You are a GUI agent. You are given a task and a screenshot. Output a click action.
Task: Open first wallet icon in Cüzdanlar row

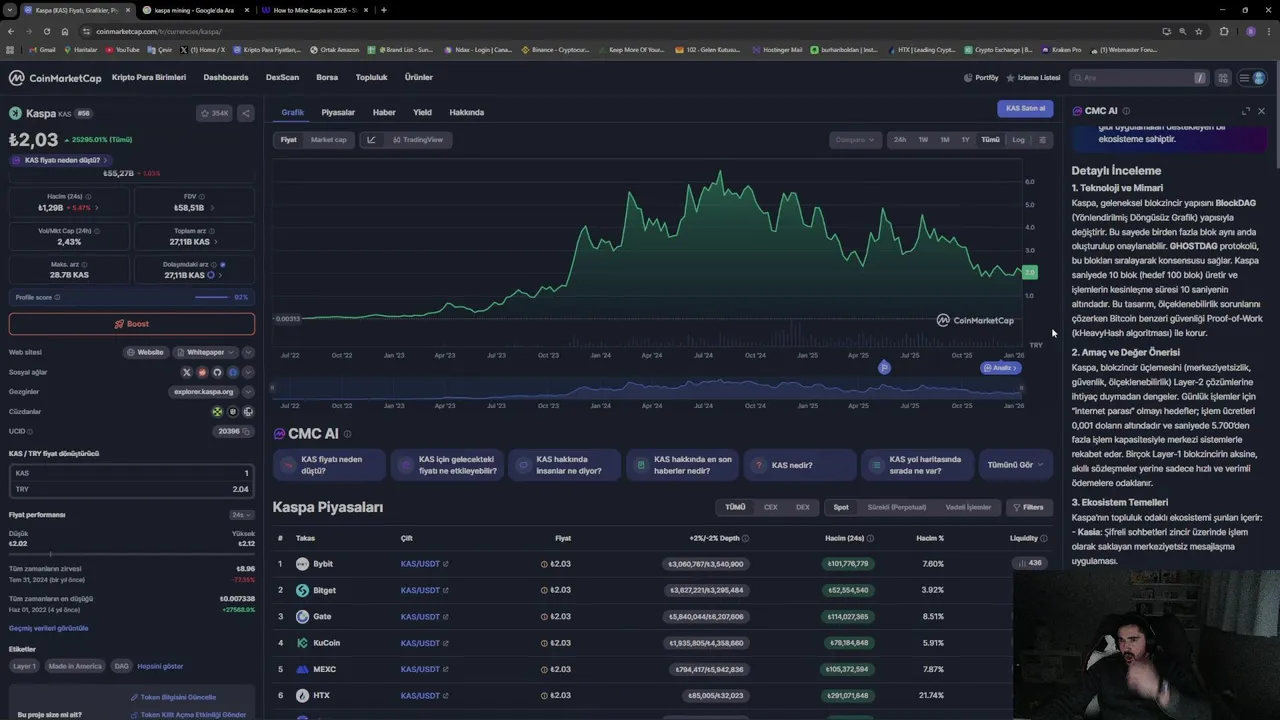(217, 412)
